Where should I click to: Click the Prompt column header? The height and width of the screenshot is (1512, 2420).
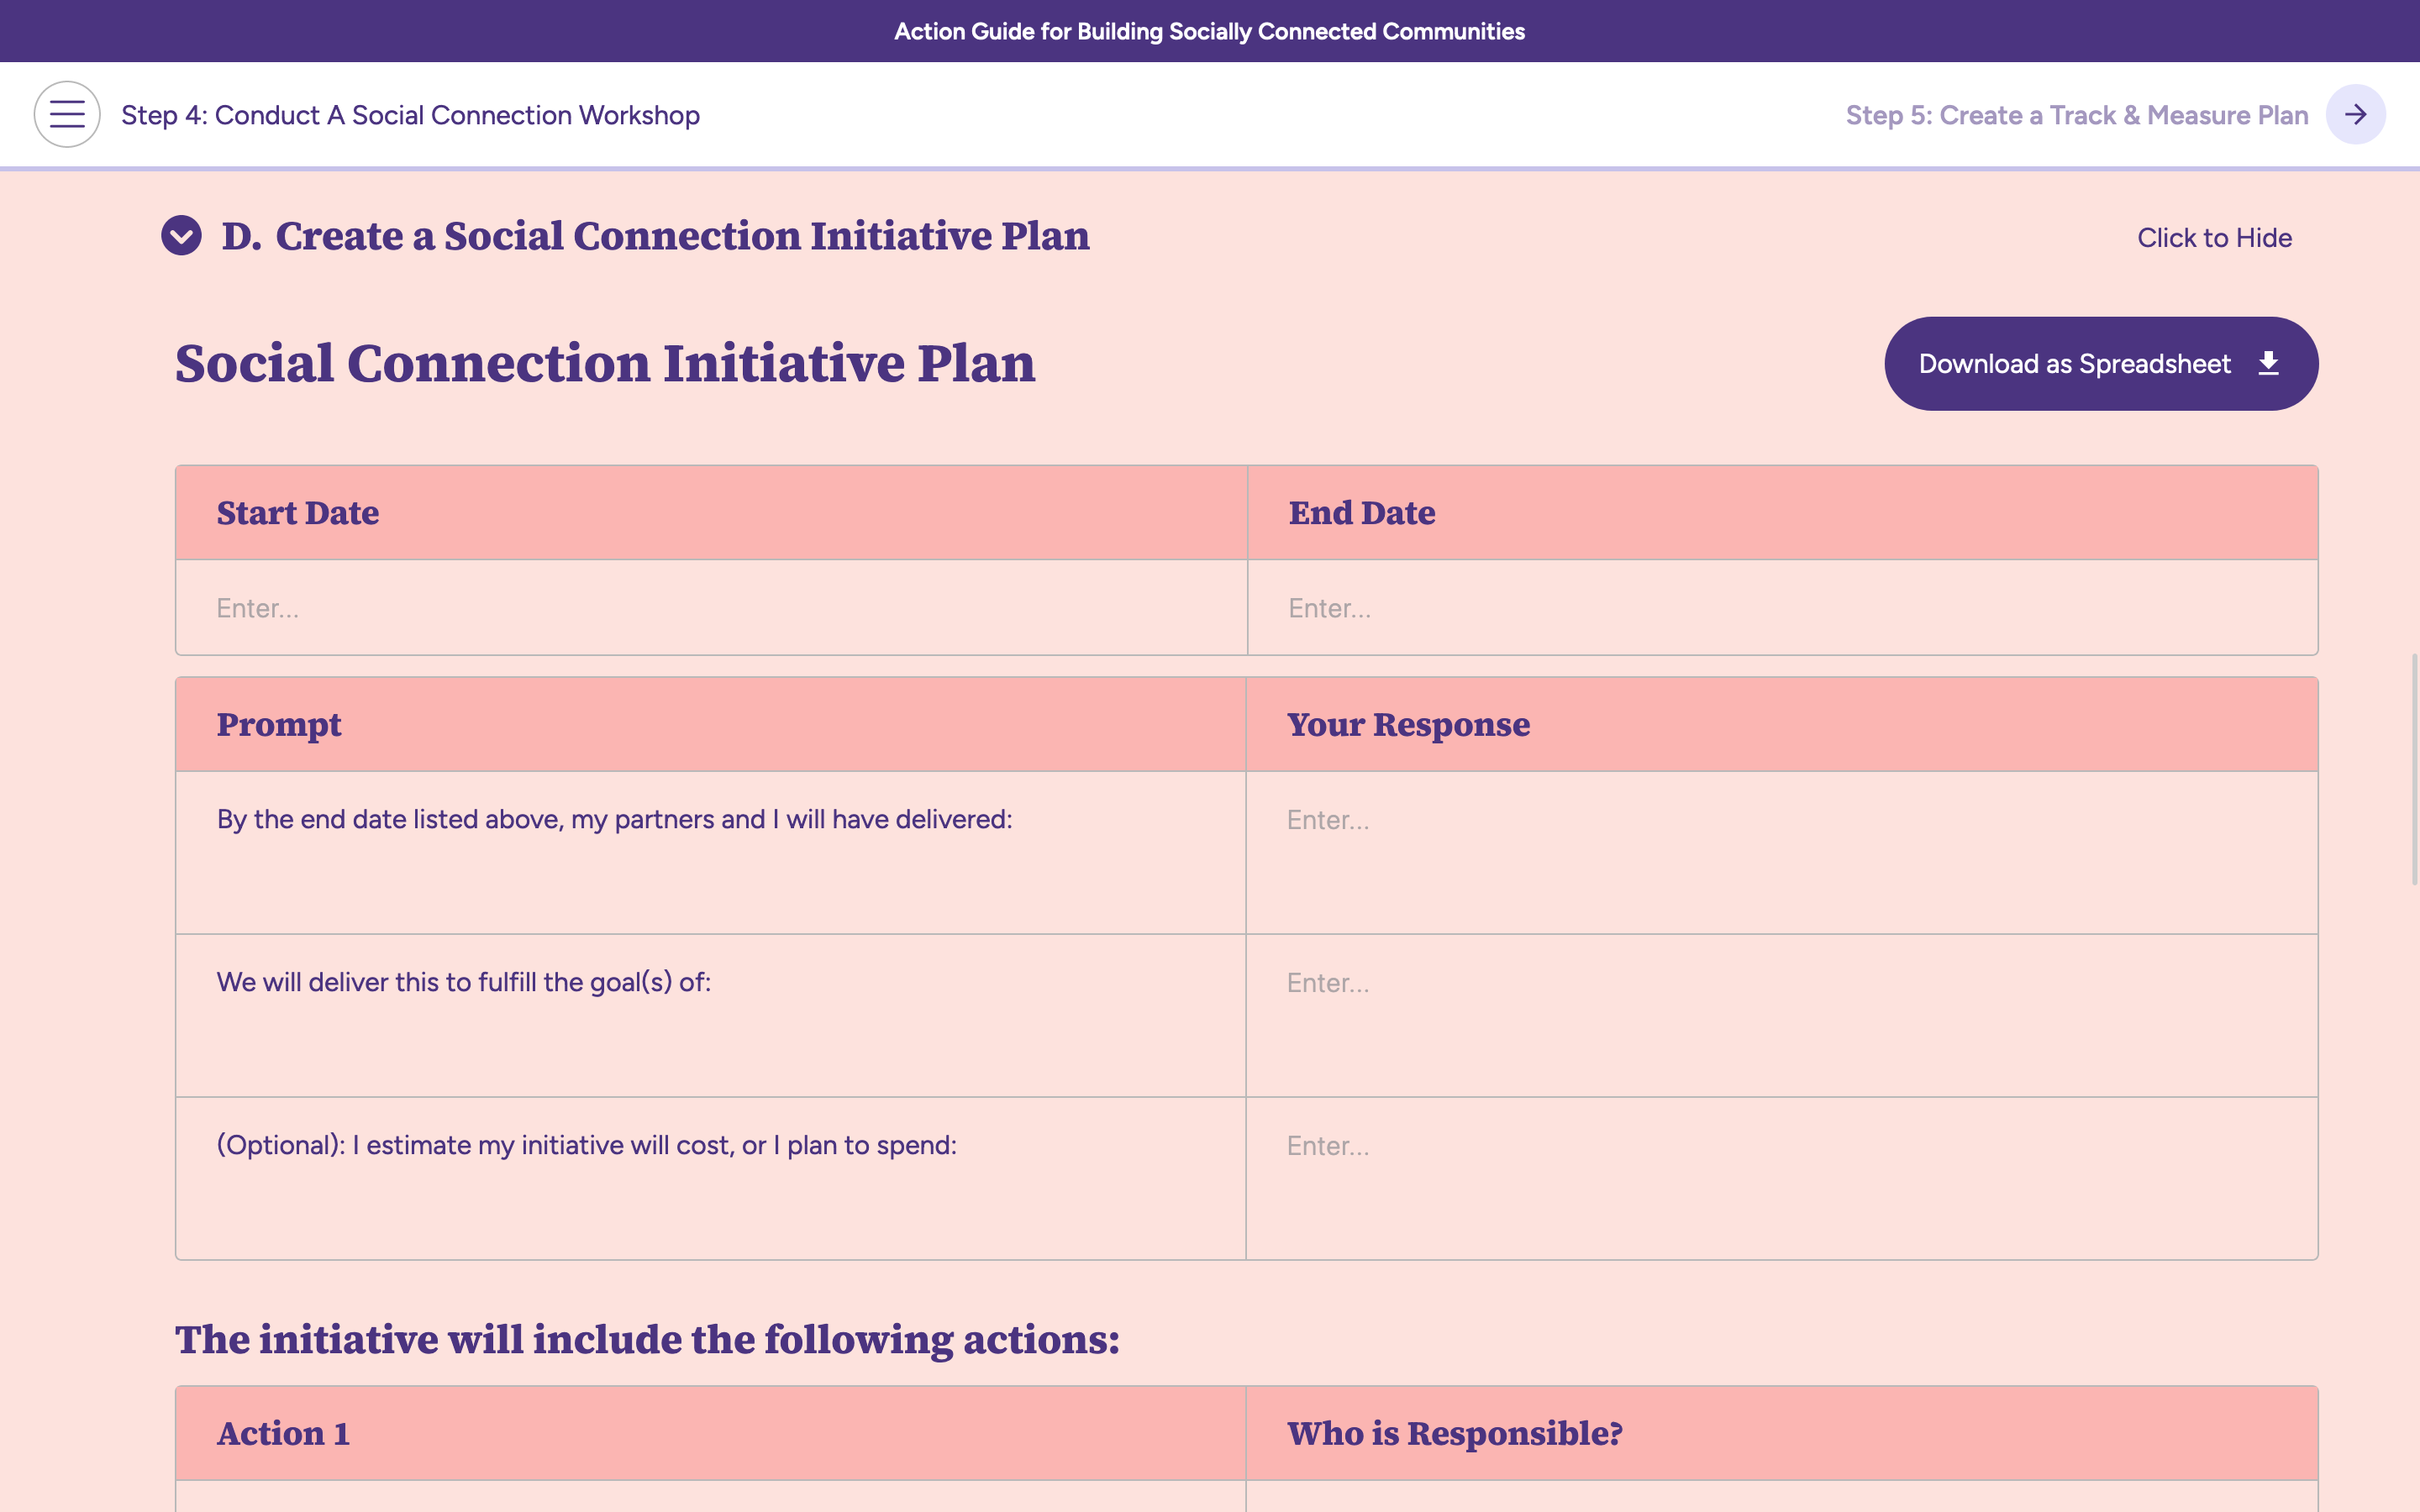pyautogui.click(x=279, y=724)
